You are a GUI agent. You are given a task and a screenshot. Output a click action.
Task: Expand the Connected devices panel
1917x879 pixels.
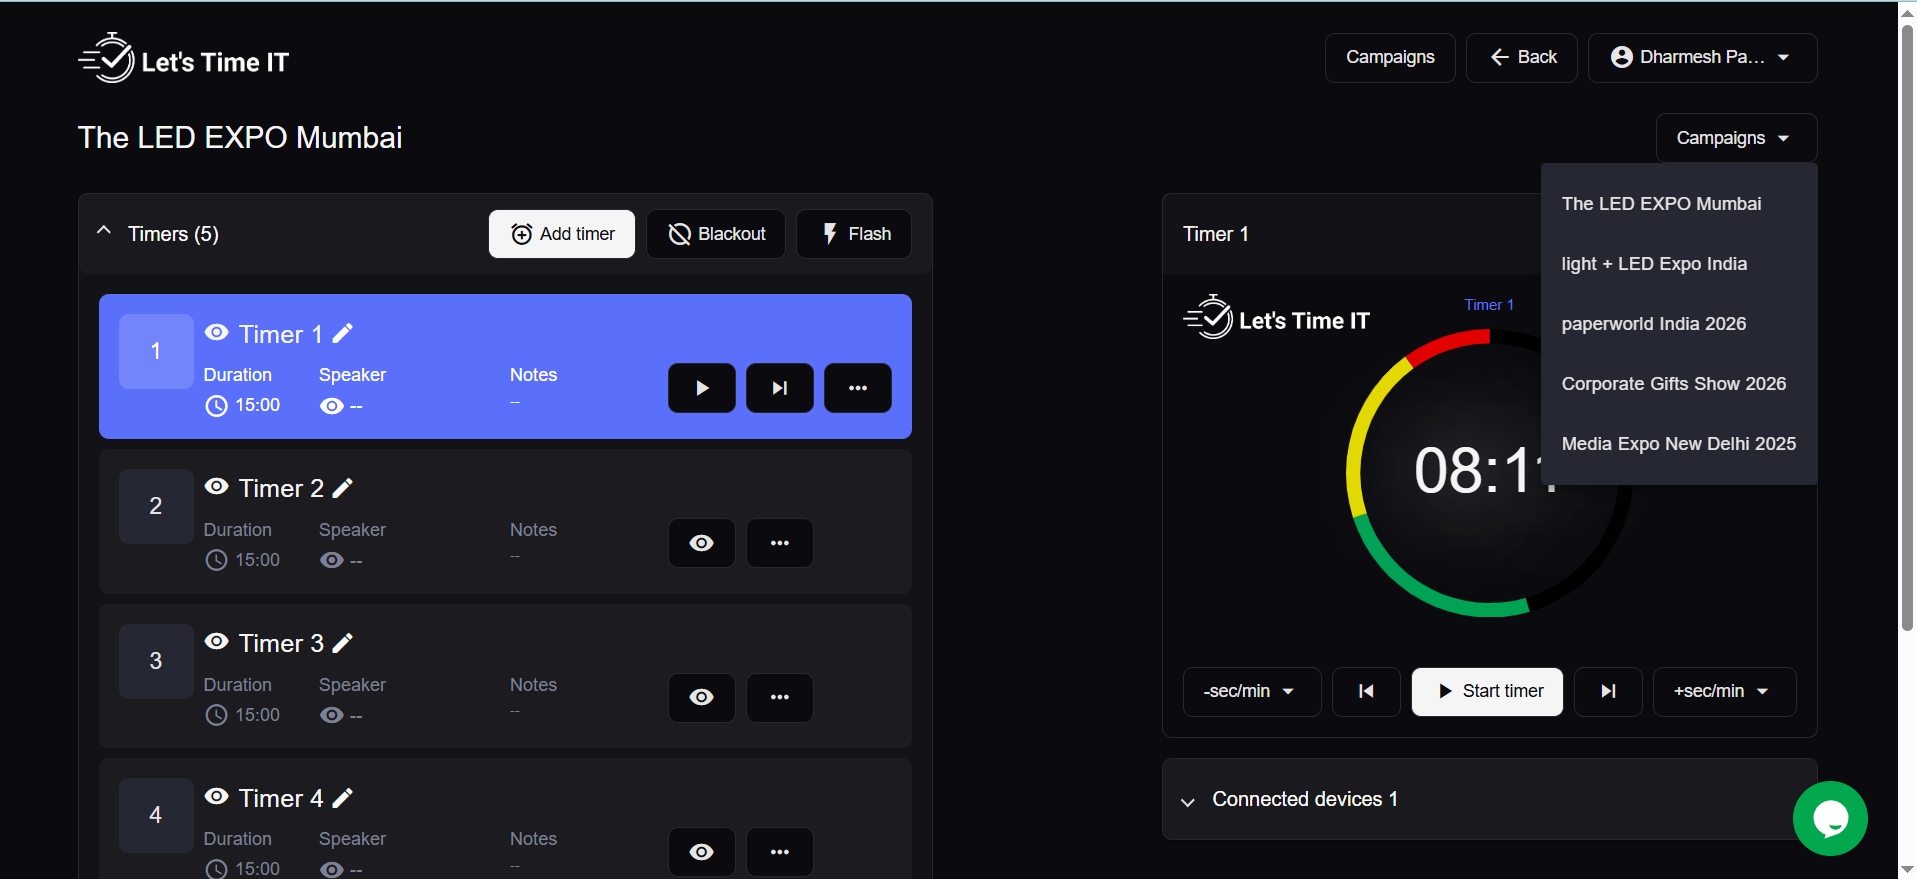(1188, 801)
